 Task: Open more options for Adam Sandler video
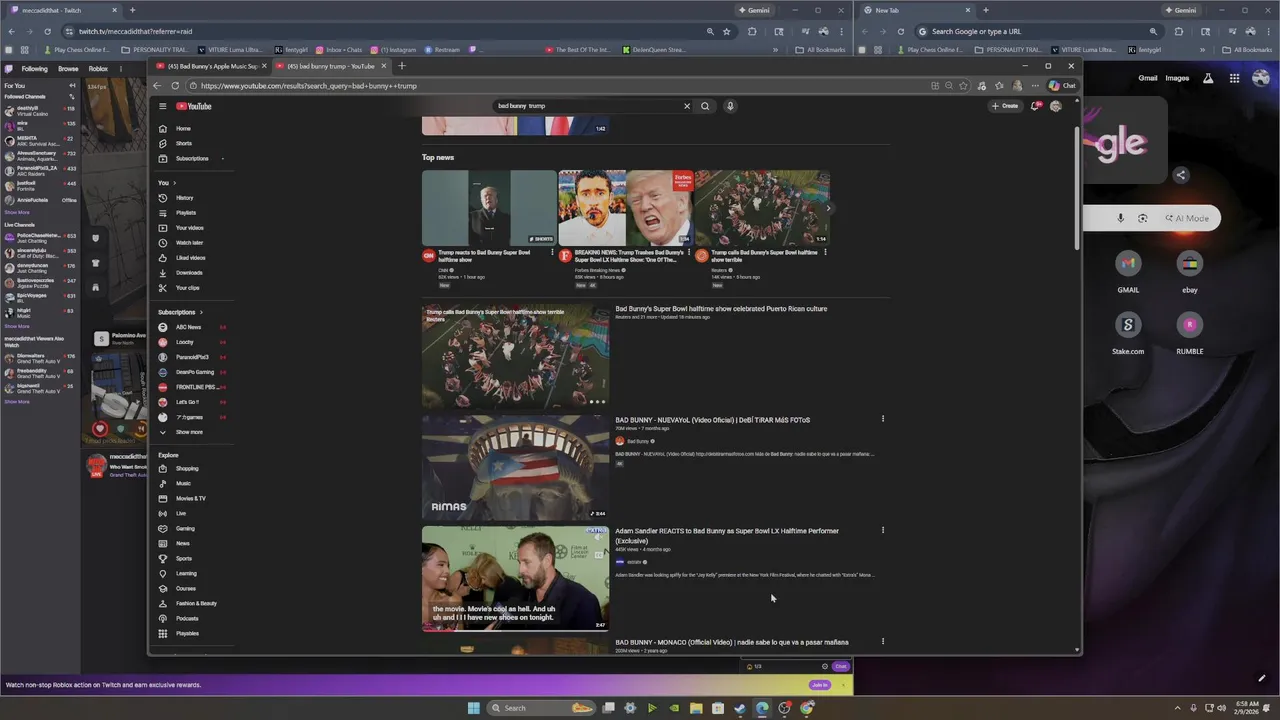(x=883, y=530)
